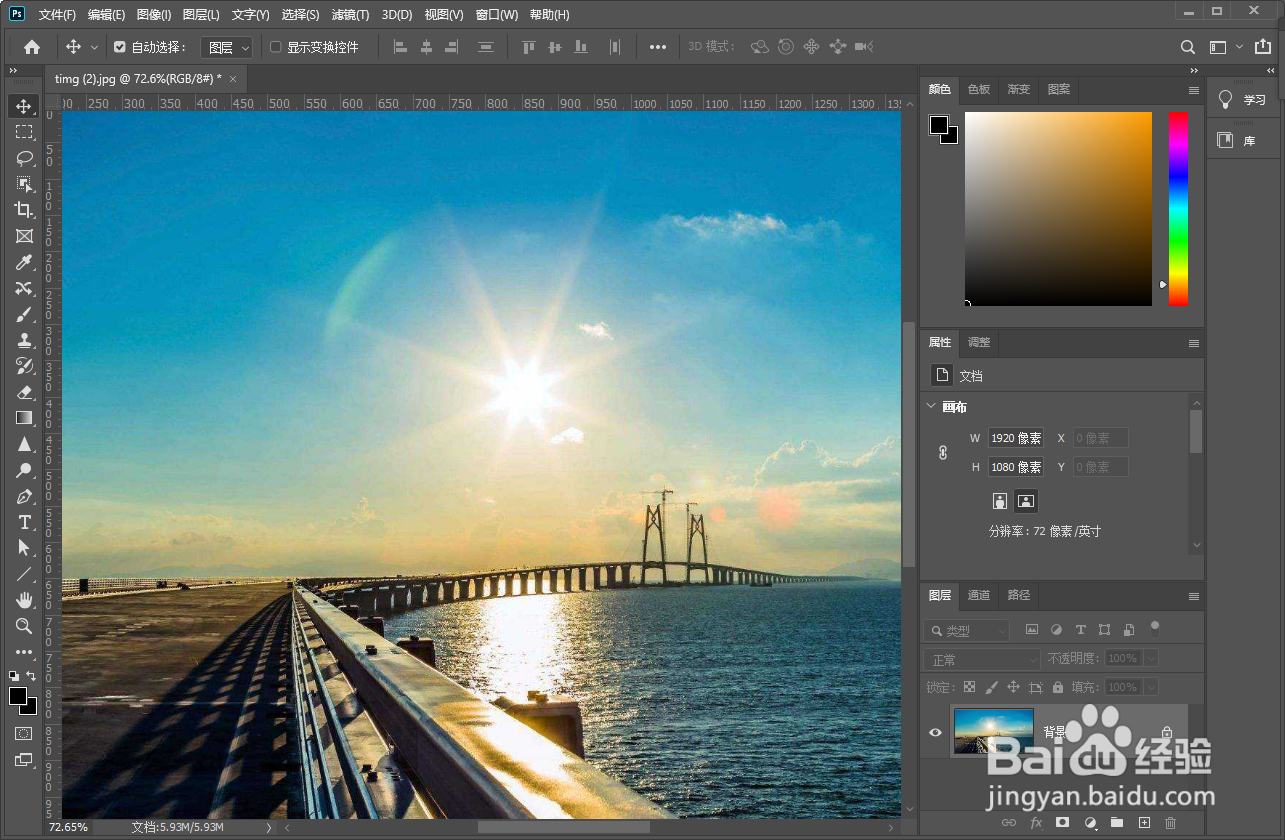The height and width of the screenshot is (840, 1285).
Task: Toggle lock all padlock icon in layers panel
Action: [x=1058, y=688]
